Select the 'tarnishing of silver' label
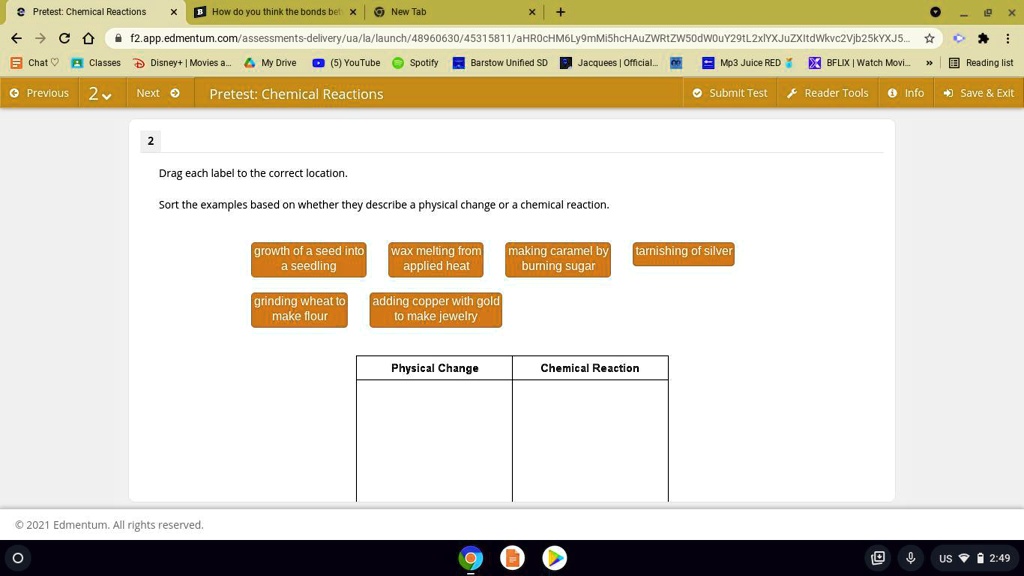 (684, 255)
